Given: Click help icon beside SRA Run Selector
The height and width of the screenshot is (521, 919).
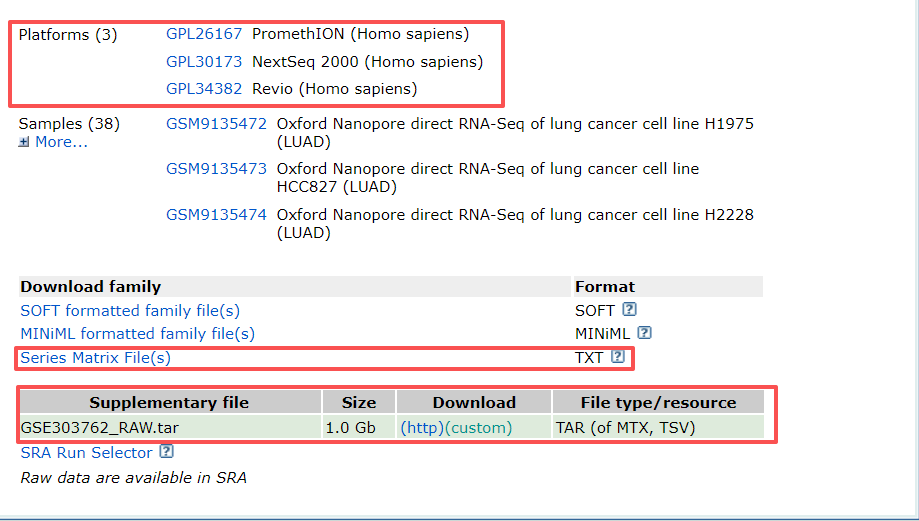Looking at the screenshot, I should (166, 451).
